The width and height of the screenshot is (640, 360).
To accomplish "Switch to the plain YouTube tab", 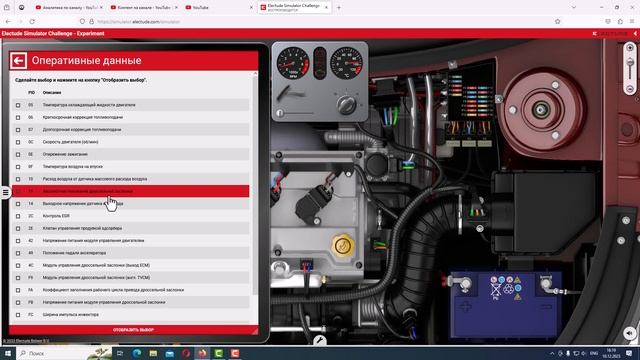I will pos(219,7).
